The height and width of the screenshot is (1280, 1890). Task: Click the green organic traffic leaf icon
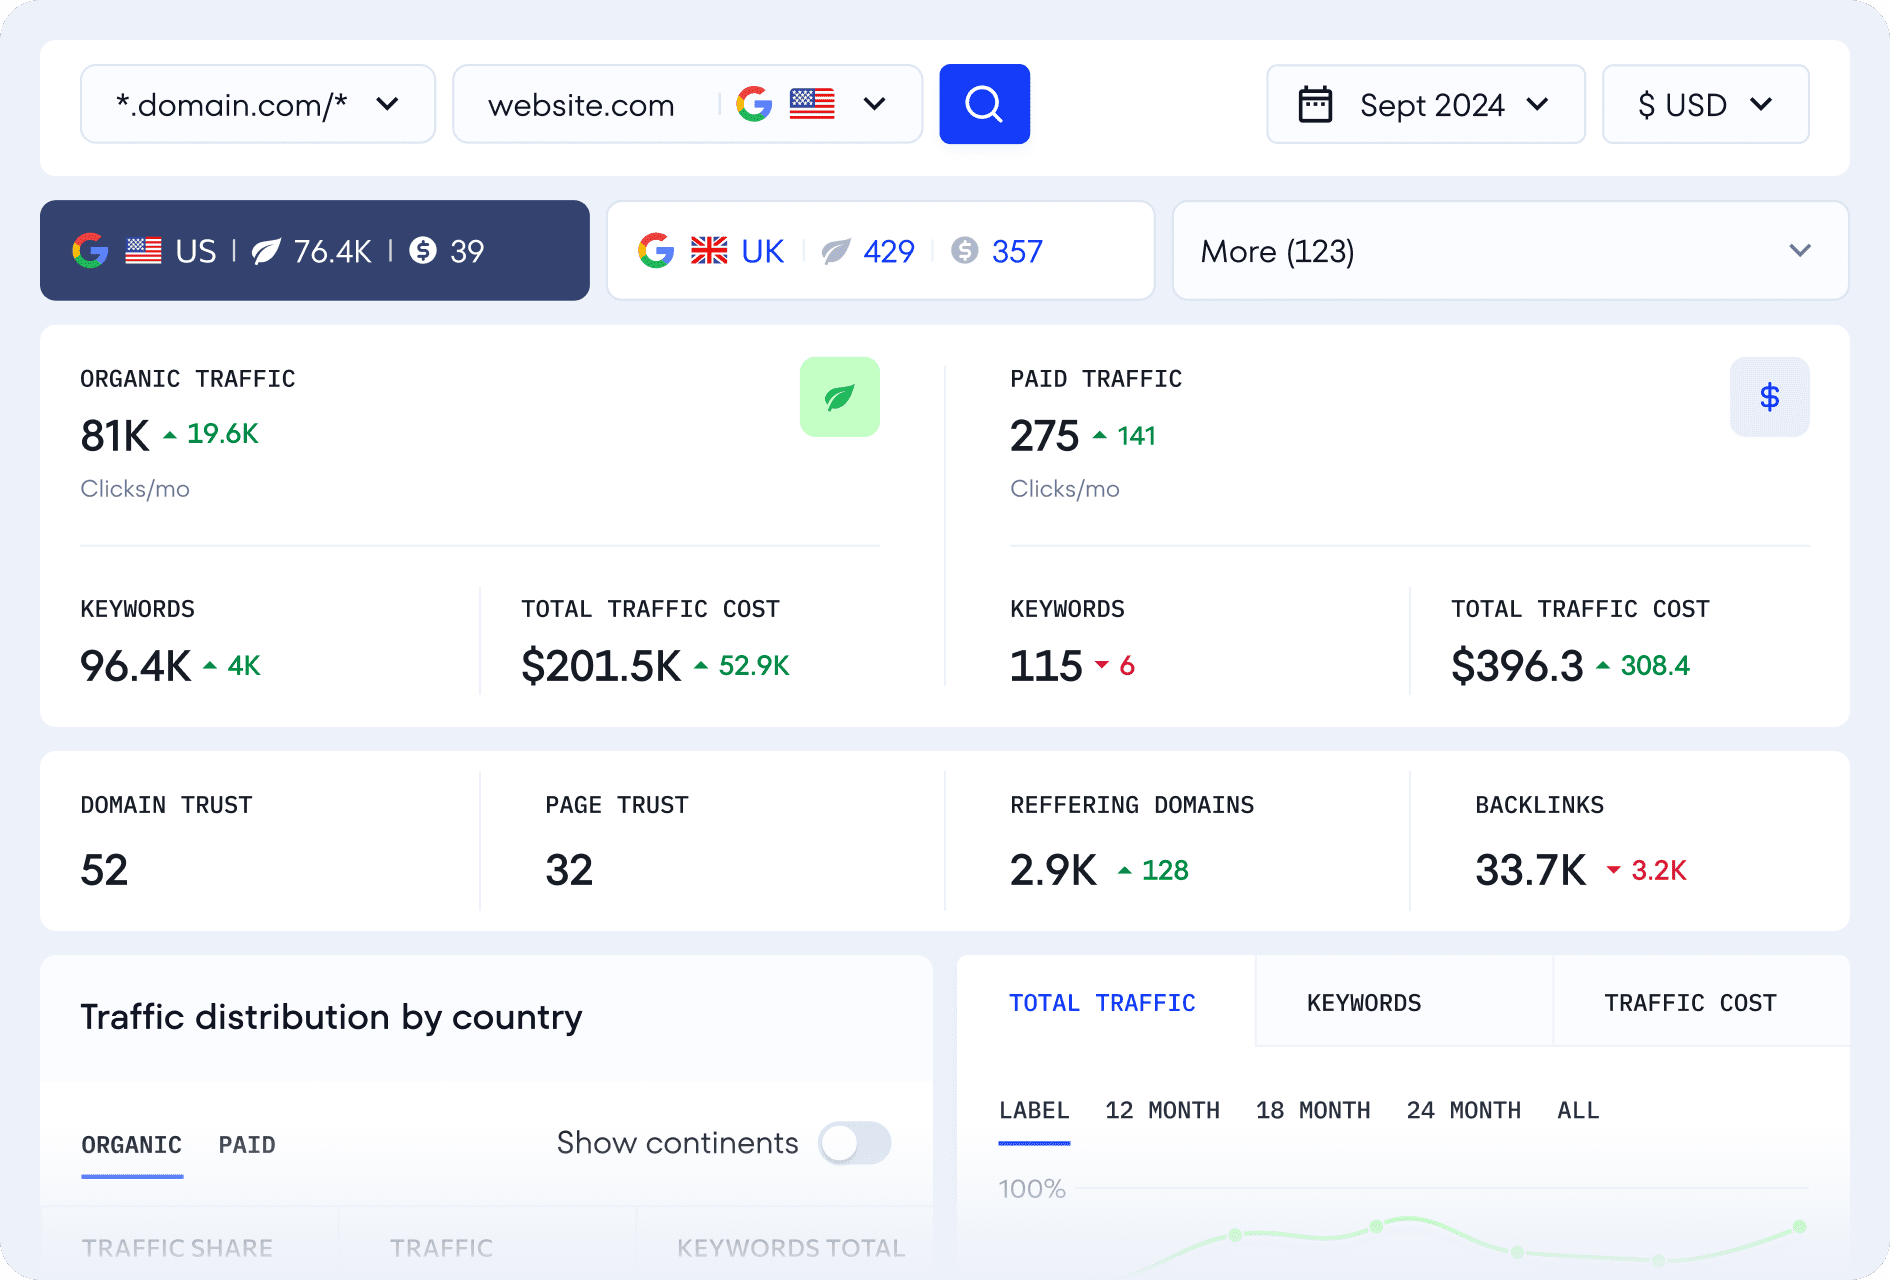(839, 397)
